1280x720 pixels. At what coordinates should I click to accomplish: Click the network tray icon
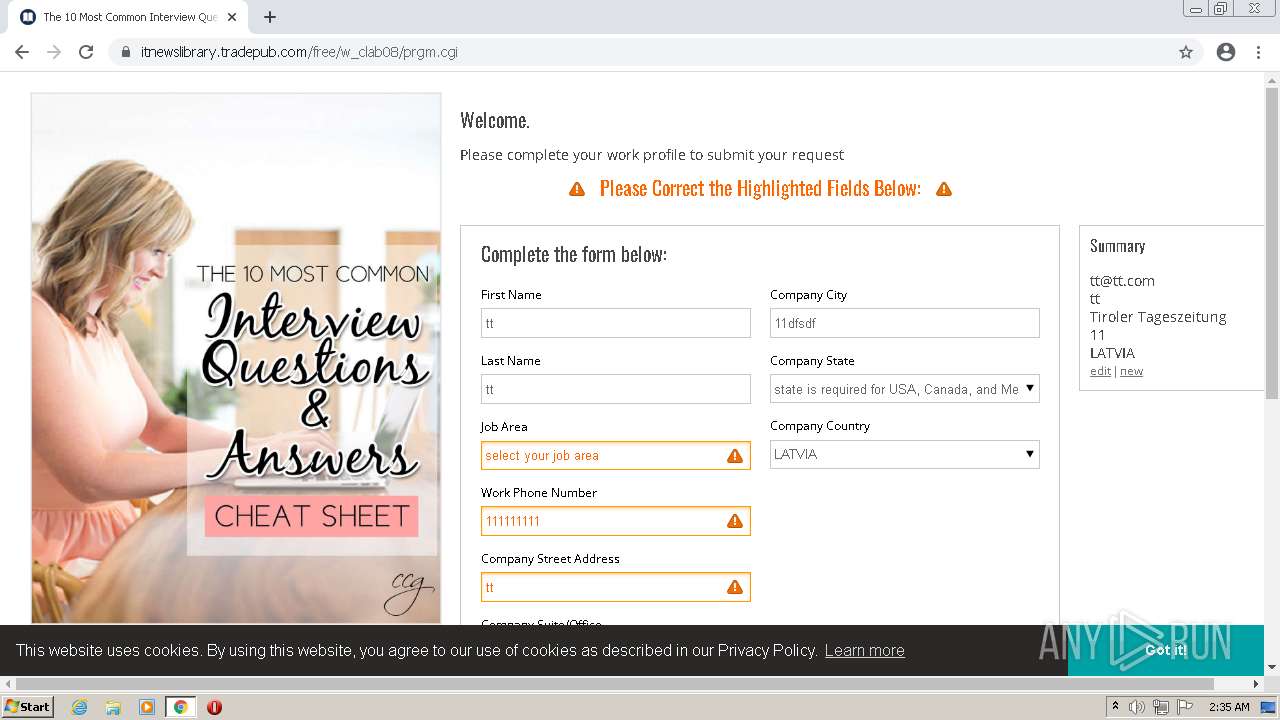click(1161, 707)
